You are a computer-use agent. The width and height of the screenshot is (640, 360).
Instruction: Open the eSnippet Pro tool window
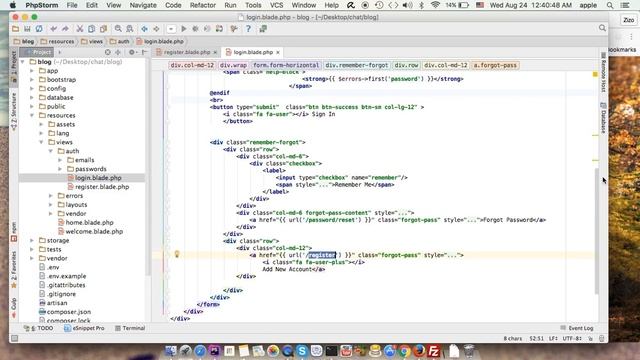click(84, 328)
